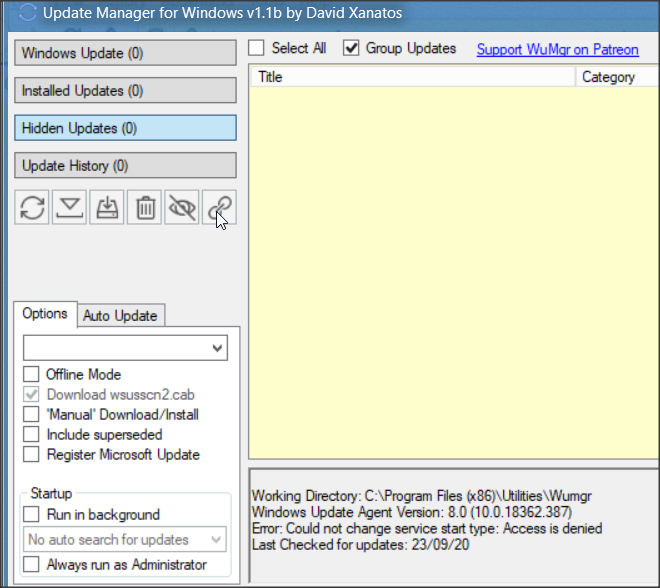
Task: Switch to the Auto Update tab
Action: 120,315
